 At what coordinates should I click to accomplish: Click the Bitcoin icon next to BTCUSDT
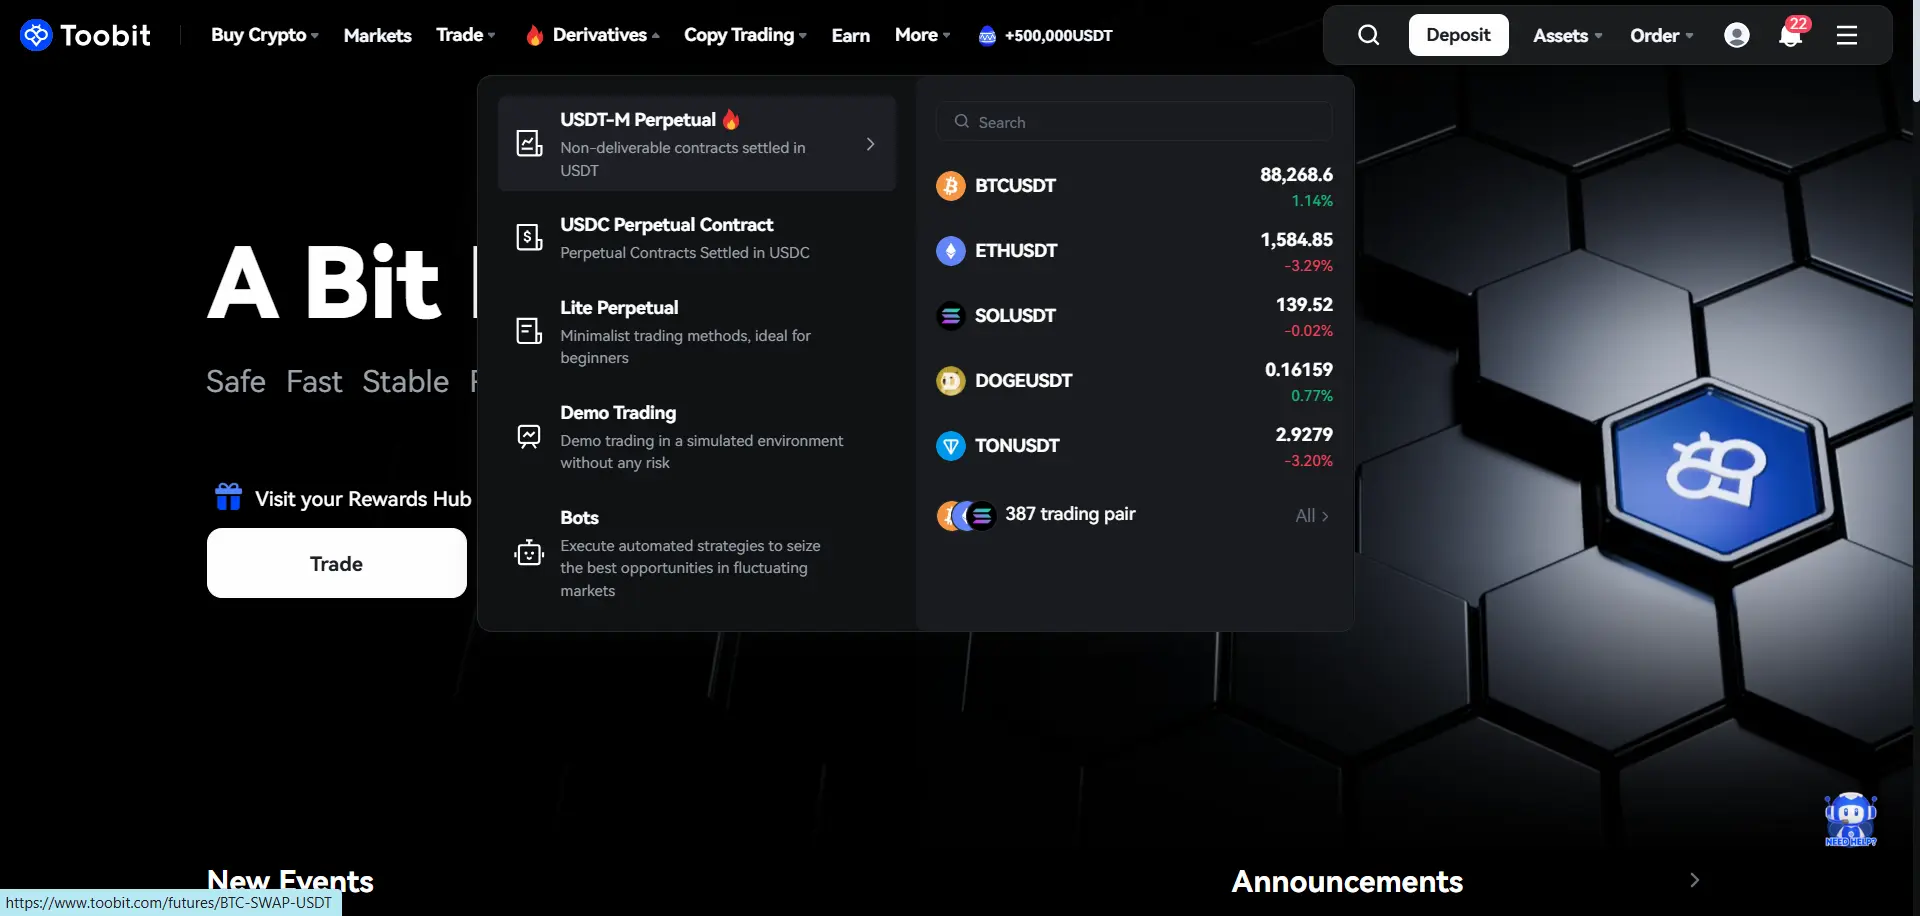click(x=950, y=186)
